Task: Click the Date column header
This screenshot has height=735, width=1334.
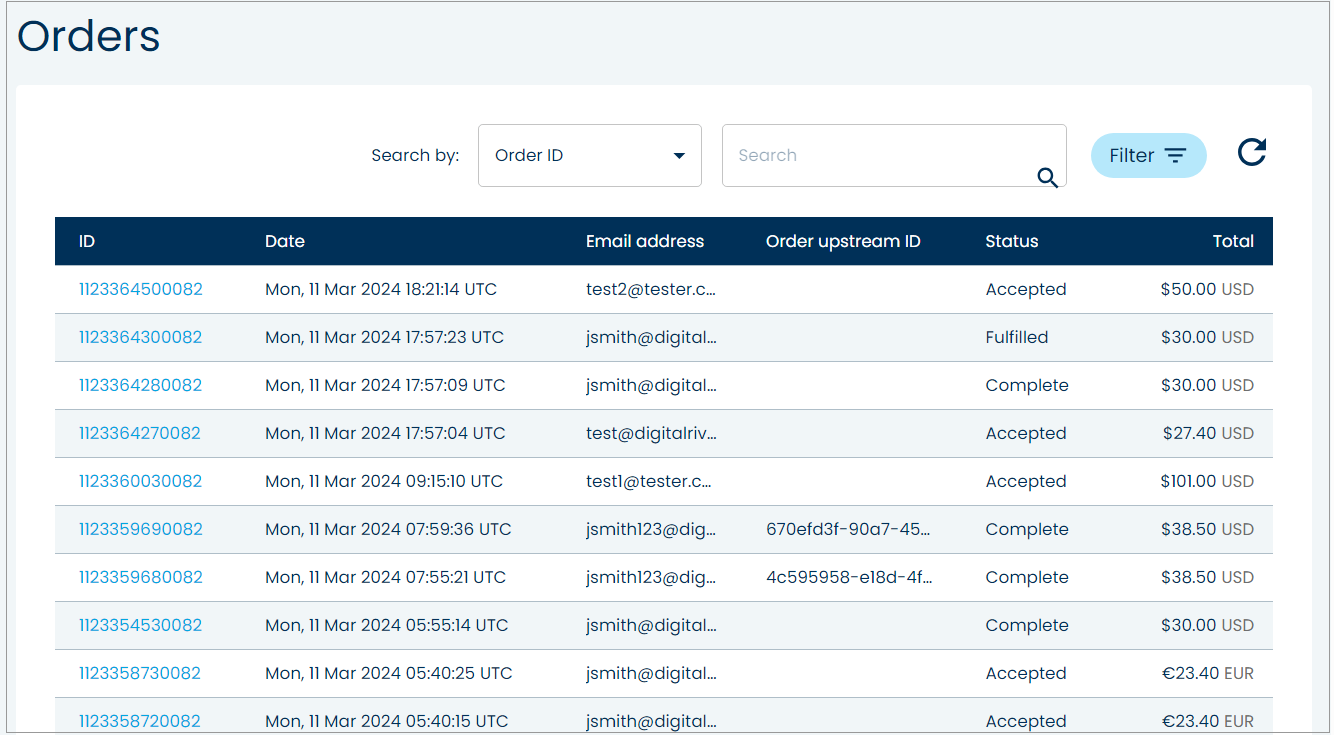Action: pos(285,242)
